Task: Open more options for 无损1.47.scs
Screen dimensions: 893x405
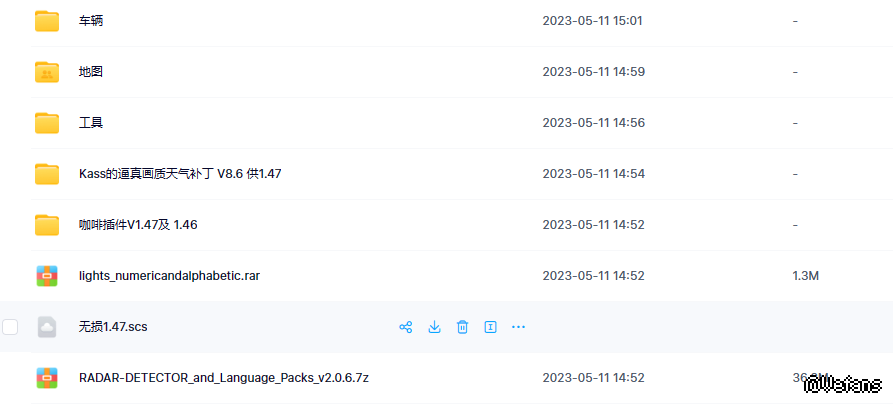Action: point(518,327)
